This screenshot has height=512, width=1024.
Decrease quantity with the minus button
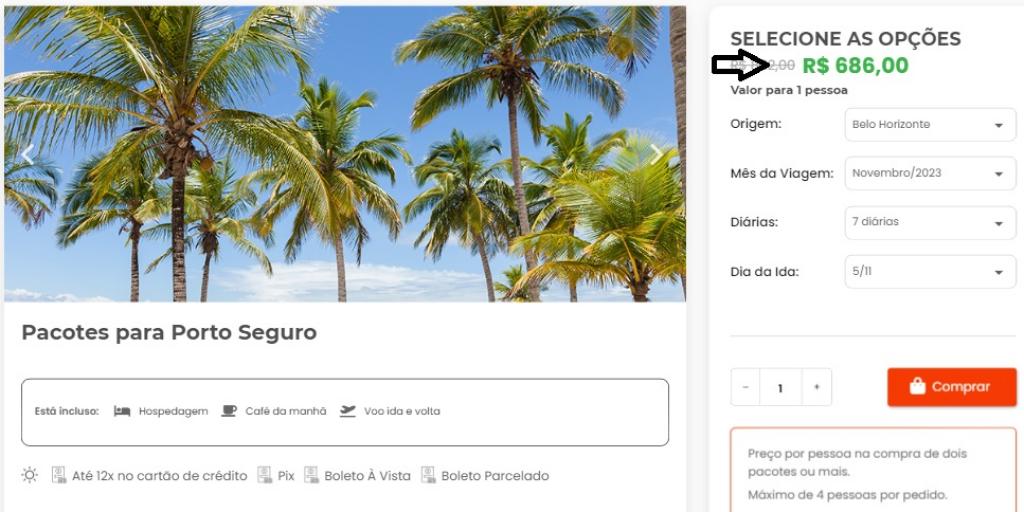(745, 387)
